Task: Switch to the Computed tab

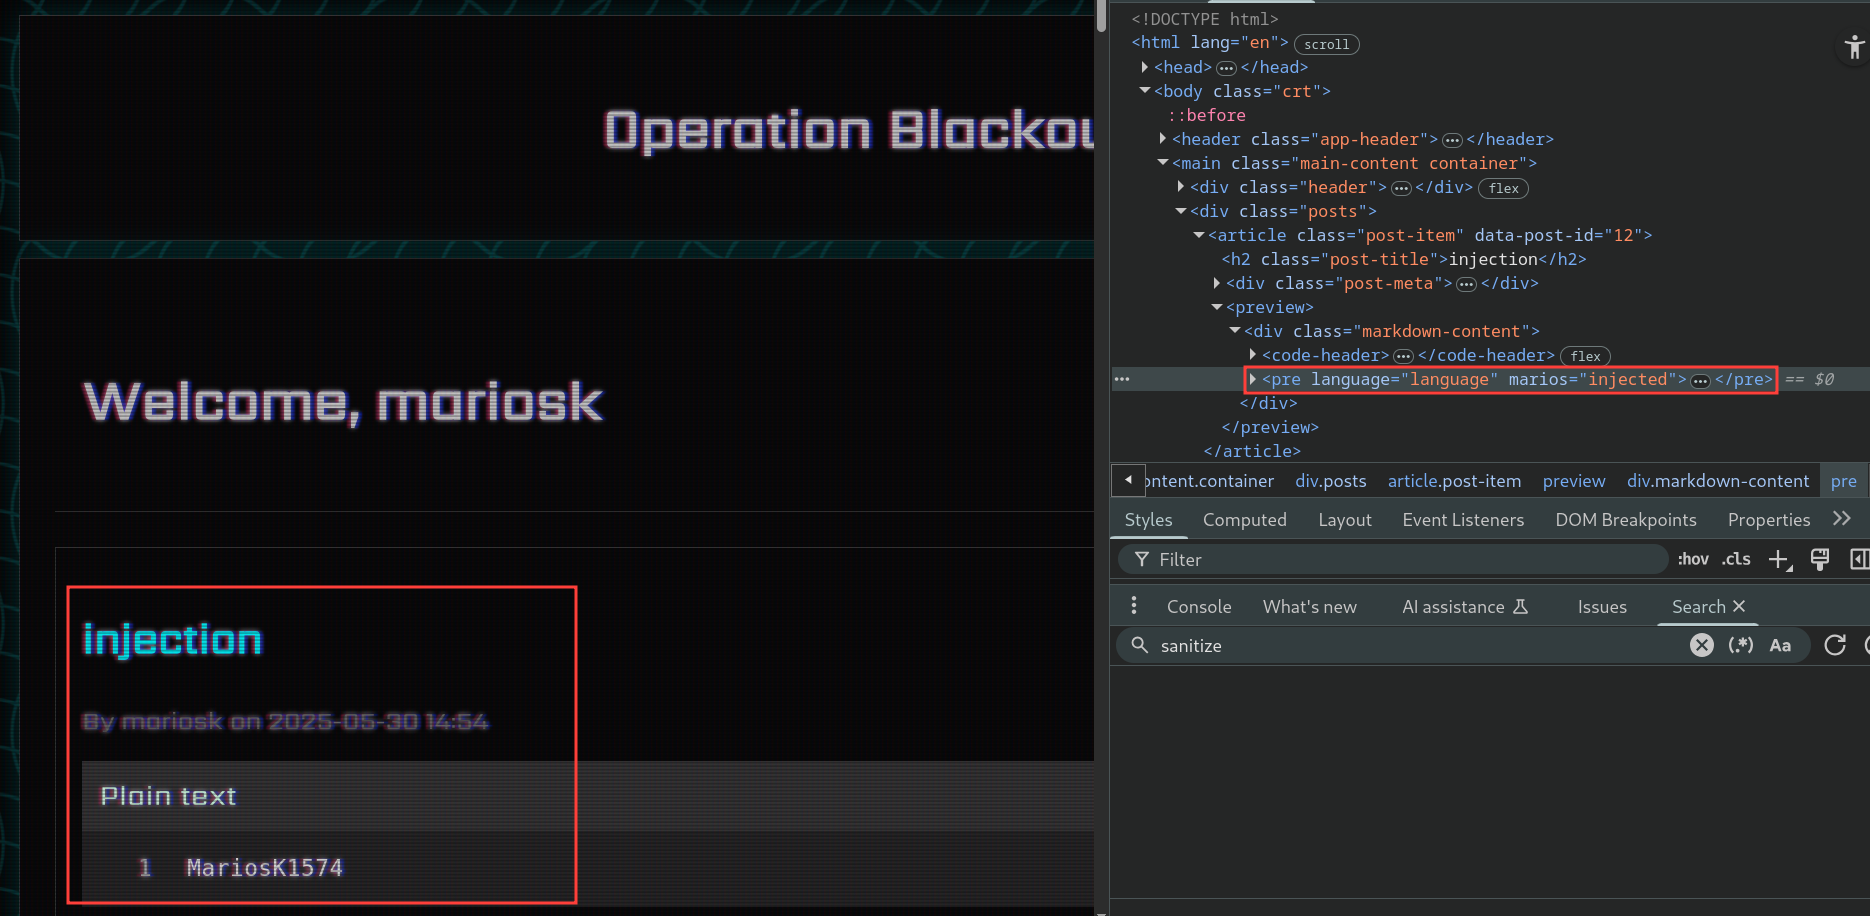Action: coord(1244,520)
